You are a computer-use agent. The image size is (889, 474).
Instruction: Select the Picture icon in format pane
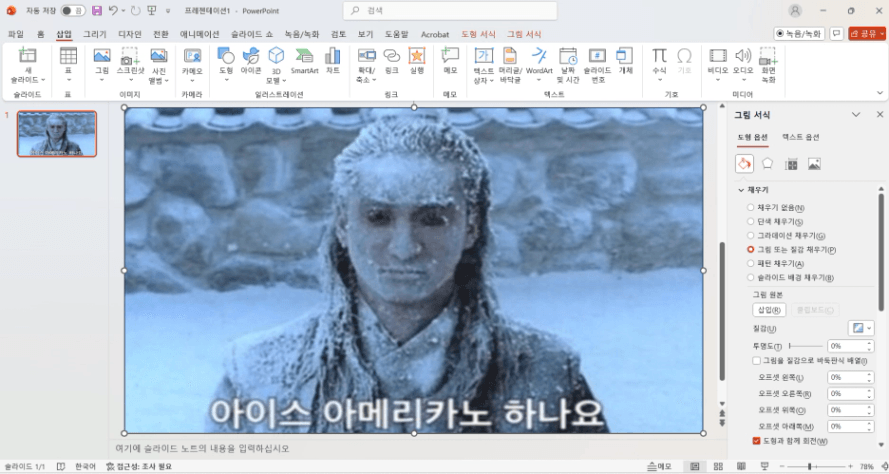pyautogui.click(x=814, y=164)
